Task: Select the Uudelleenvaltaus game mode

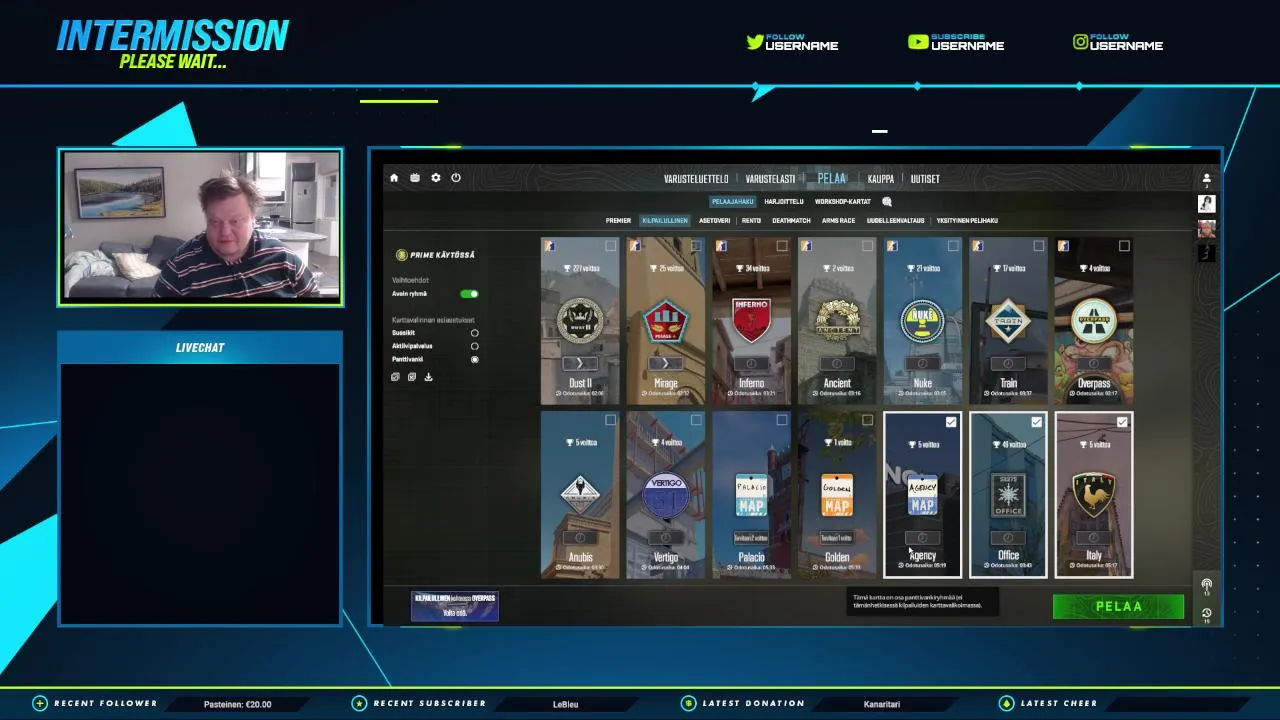Action: [x=895, y=220]
